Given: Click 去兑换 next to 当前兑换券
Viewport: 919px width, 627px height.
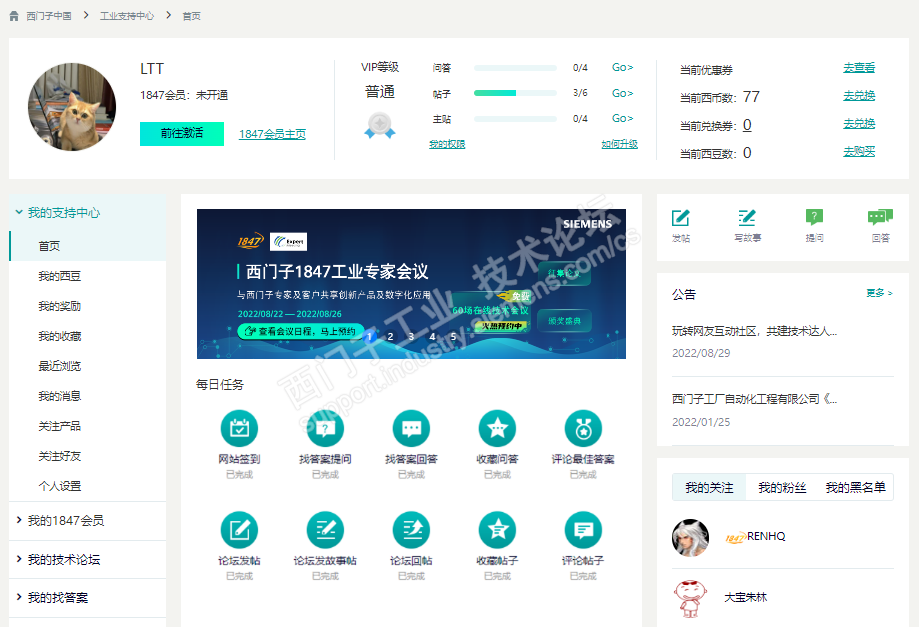Looking at the screenshot, I should pyautogui.click(x=859, y=124).
